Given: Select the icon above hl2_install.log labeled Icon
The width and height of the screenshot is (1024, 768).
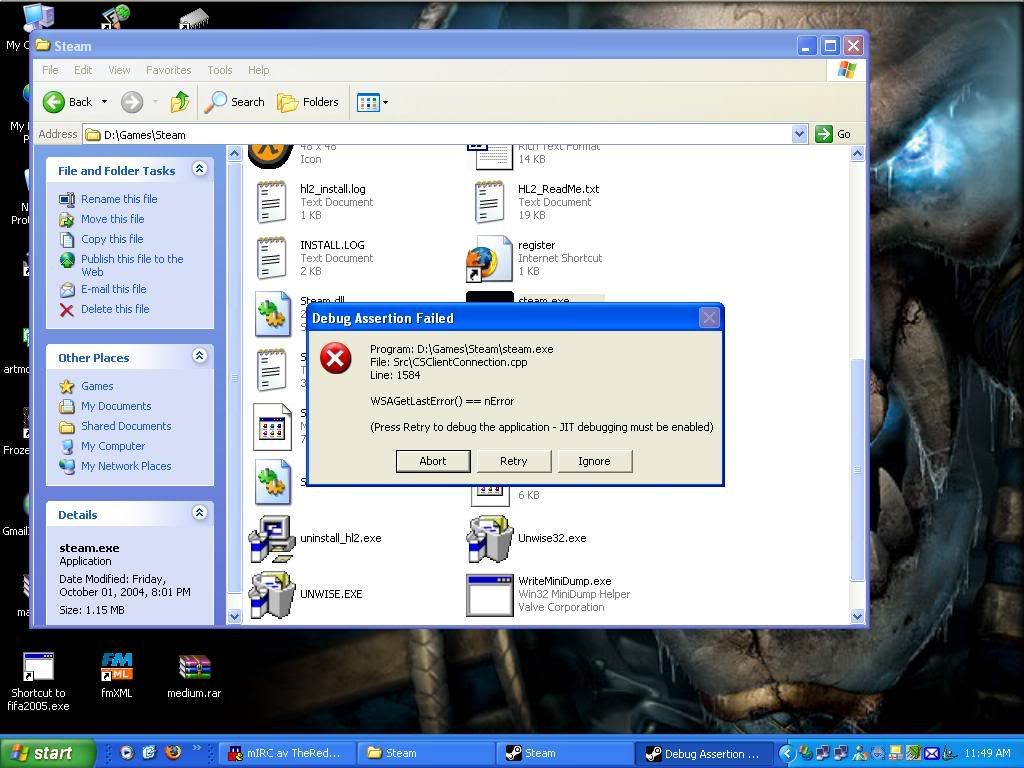Looking at the screenshot, I should (270, 156).
